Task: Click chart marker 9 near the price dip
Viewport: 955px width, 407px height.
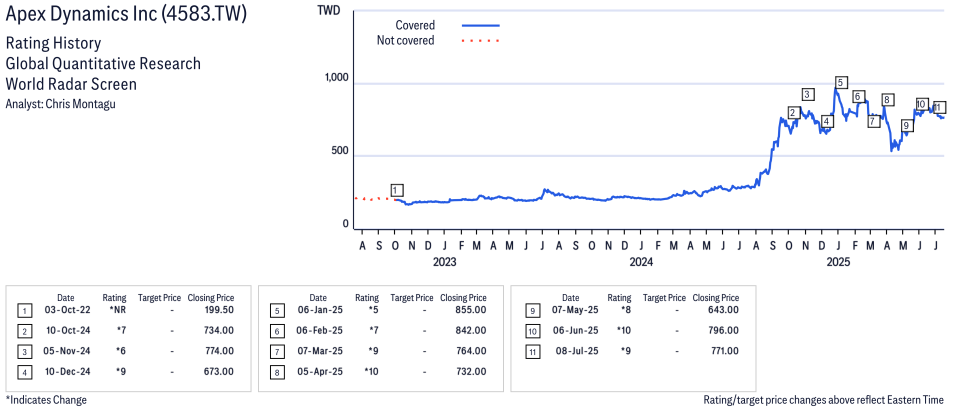Action: click(x=906, y=126)
